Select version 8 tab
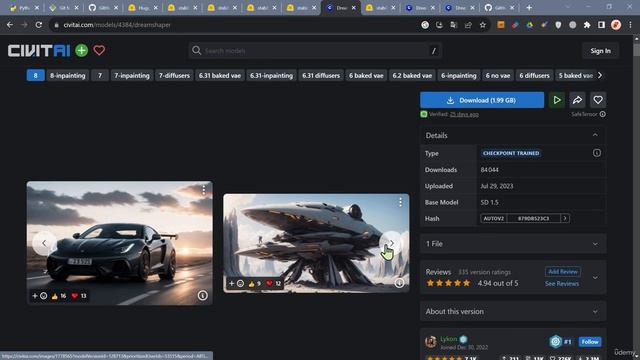The image size is (640, 360). (x=36, y=76)
